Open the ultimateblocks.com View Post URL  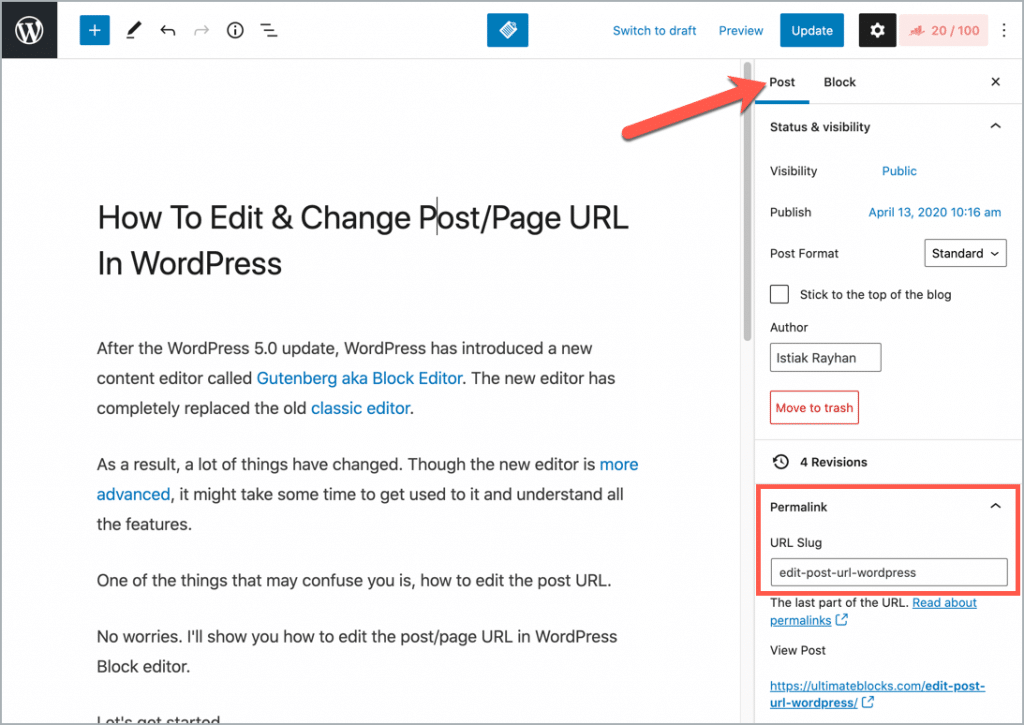tap(877, 694)
